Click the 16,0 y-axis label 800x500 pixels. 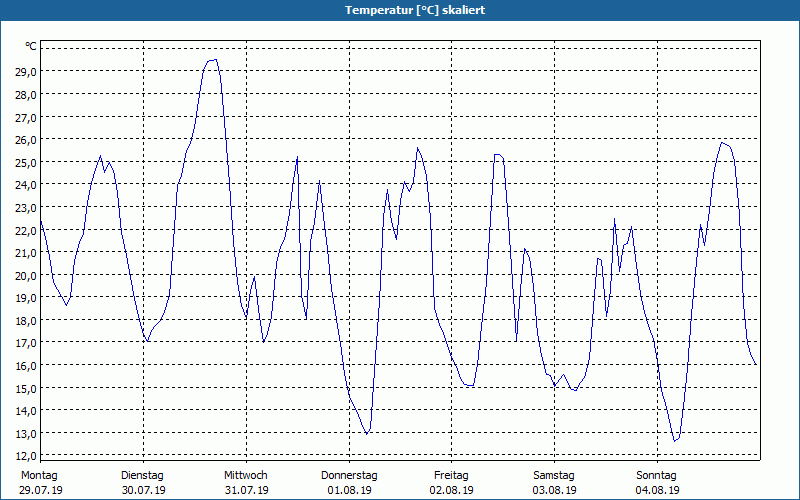pos(26,366)
